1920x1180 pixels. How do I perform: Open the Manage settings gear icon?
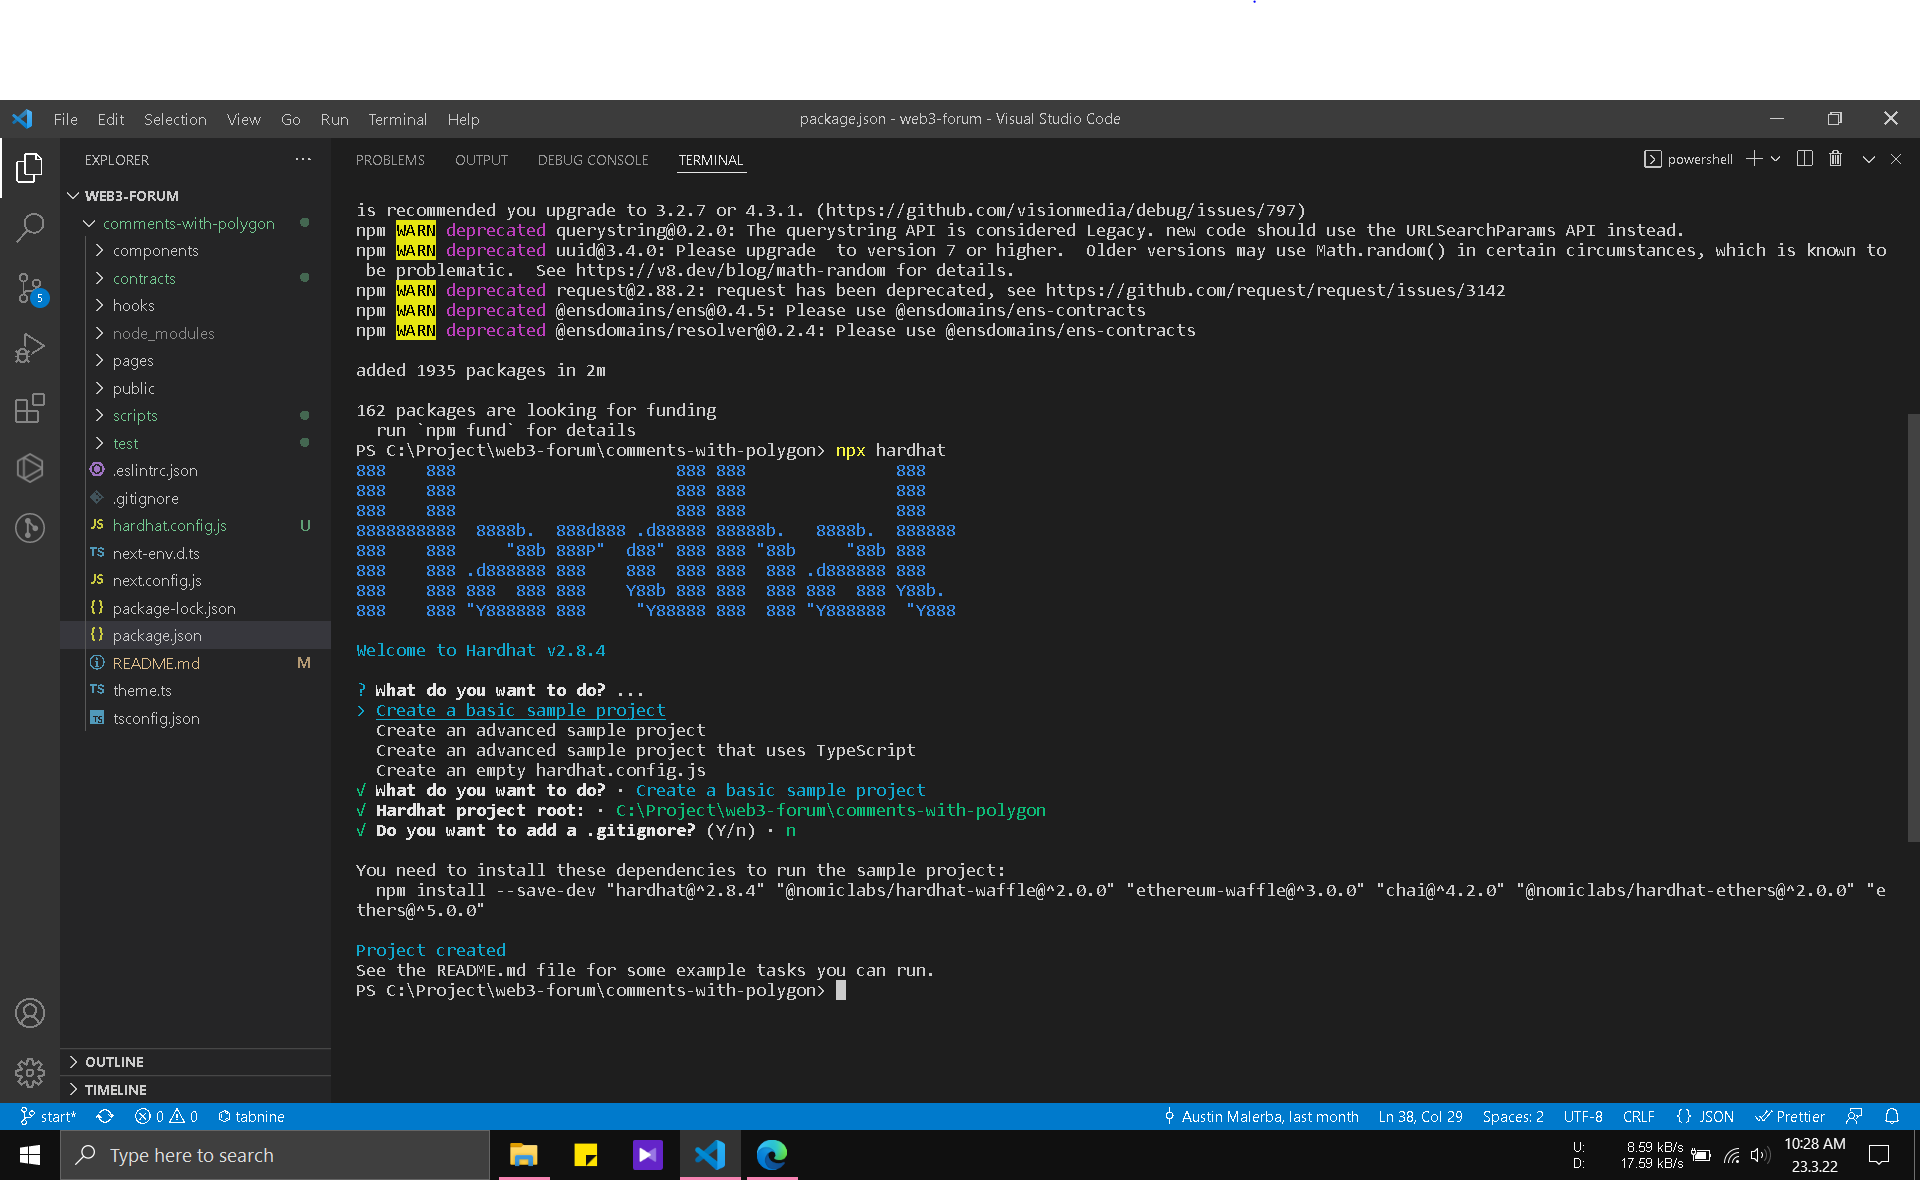coord(29,1073)
